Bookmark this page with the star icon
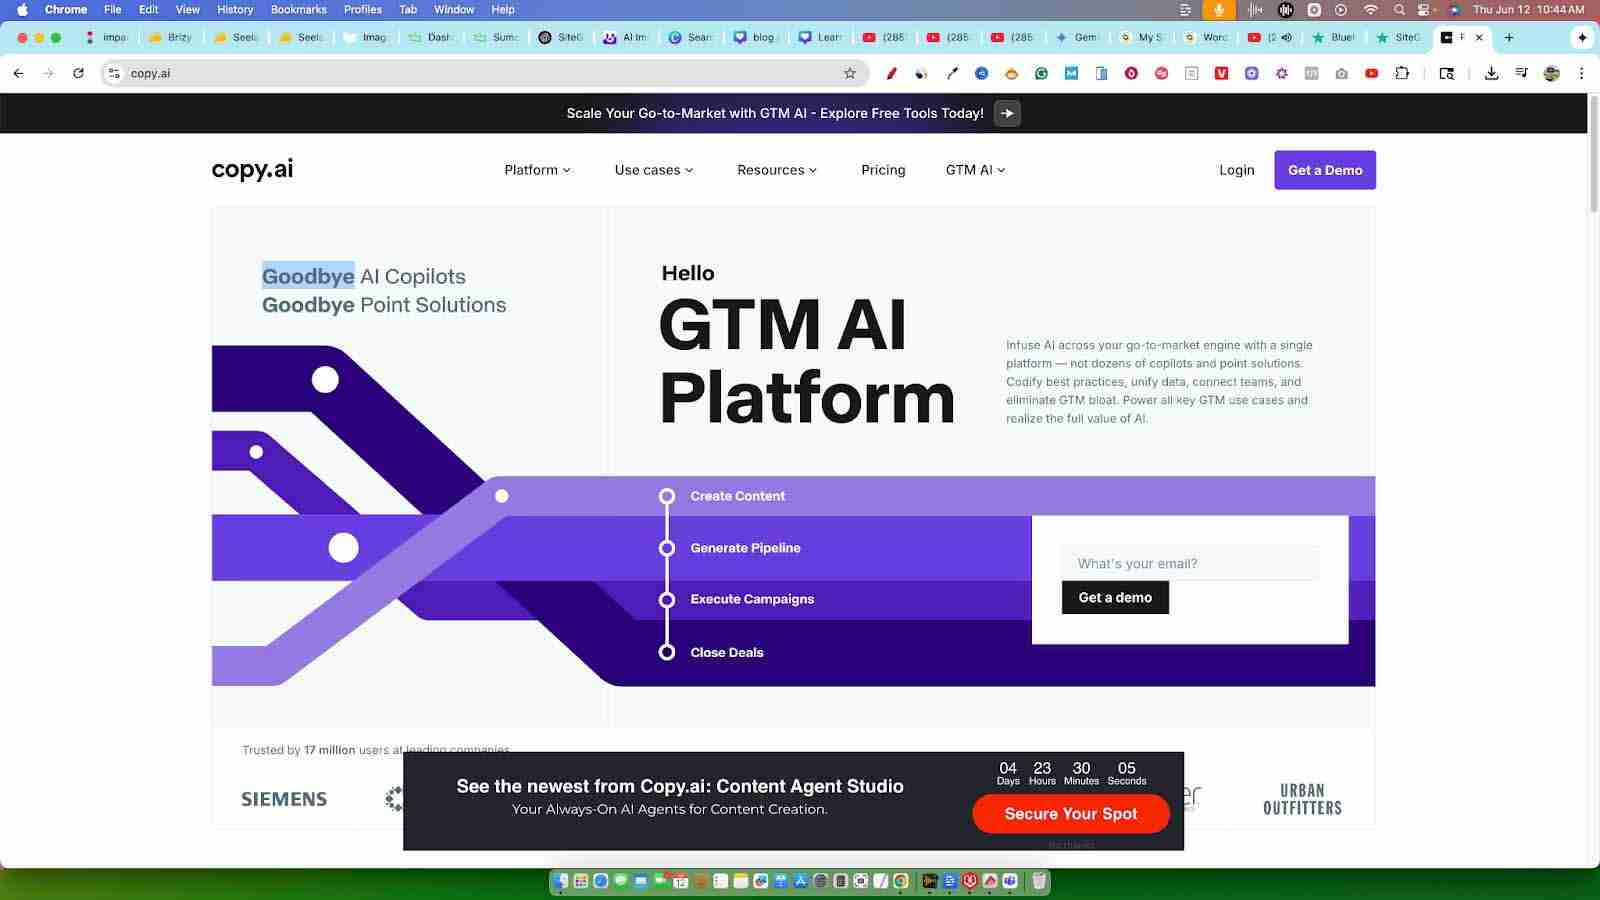This screenshot has width=1600, height=900. pos(850,73)
